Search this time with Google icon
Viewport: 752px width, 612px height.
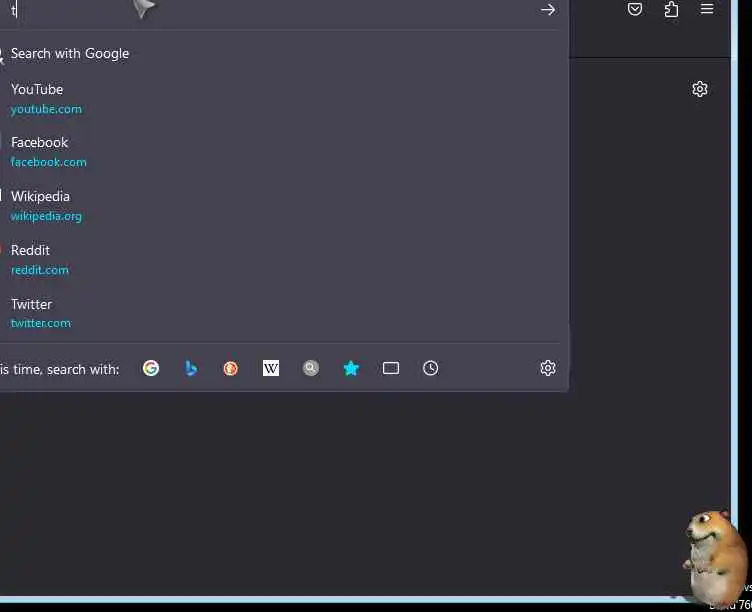tap(151, 368)
